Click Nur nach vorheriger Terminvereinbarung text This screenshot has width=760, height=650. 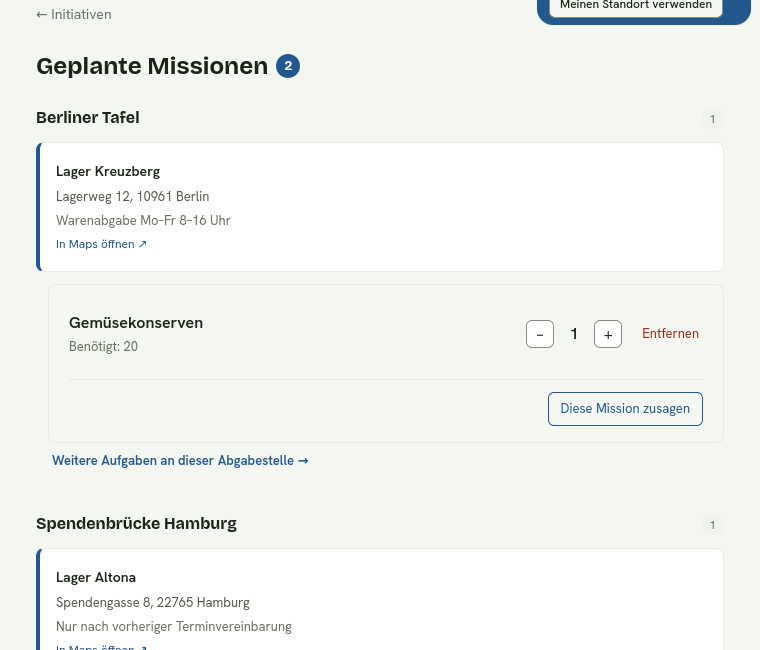click(174, 627)
